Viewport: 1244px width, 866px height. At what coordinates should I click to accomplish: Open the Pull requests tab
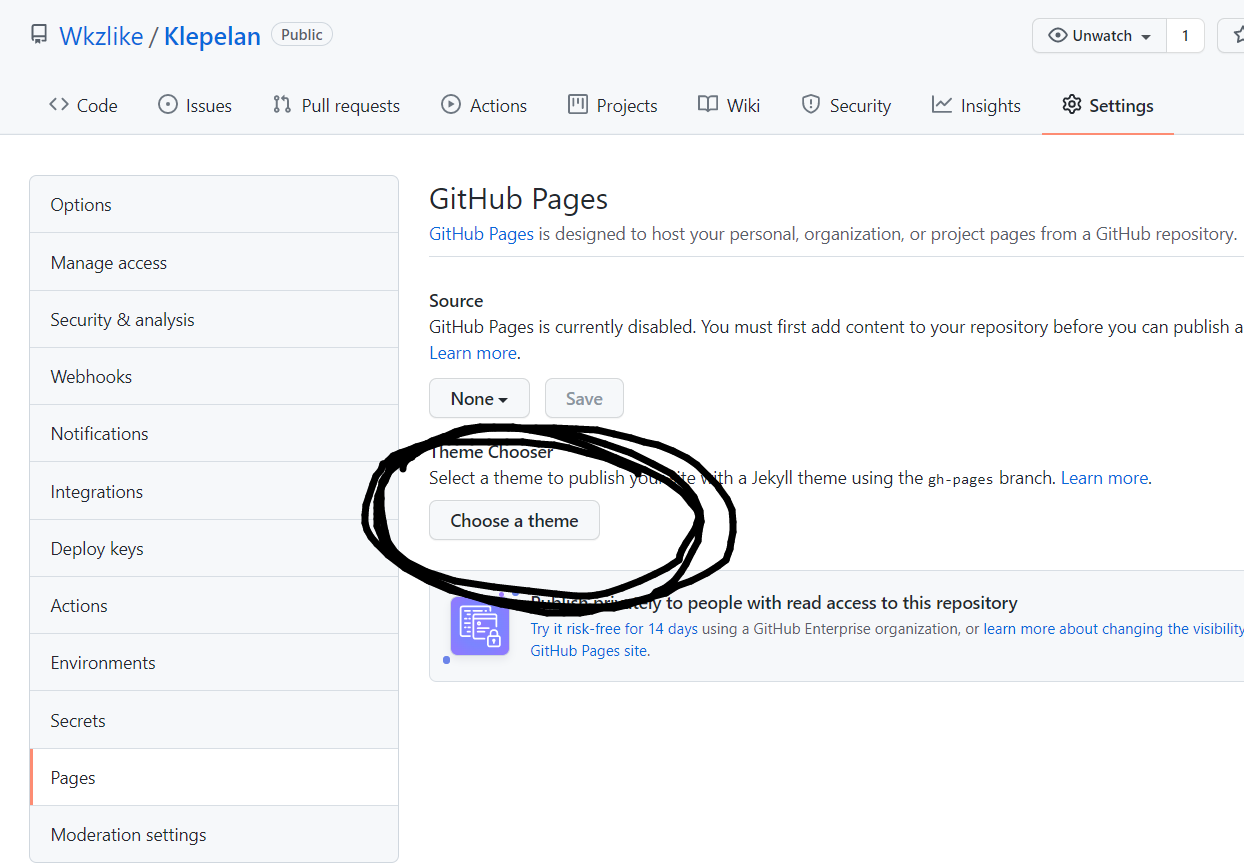click(336, 105)
